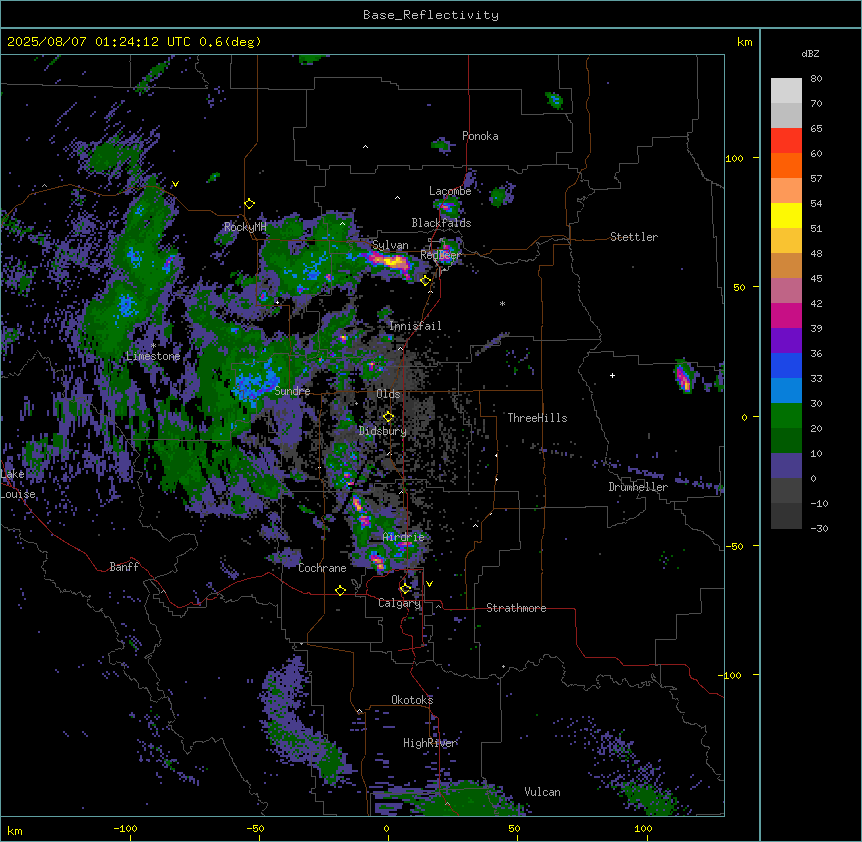This screenshot has width=862, height=842.
Task: Select the Vulcan label
Action: pyautogui.click(x=542, y=792)
